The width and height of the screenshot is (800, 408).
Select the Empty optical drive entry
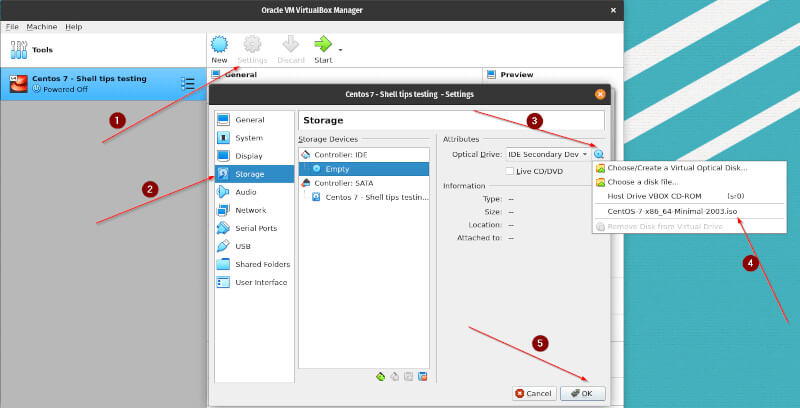[364, 169]
